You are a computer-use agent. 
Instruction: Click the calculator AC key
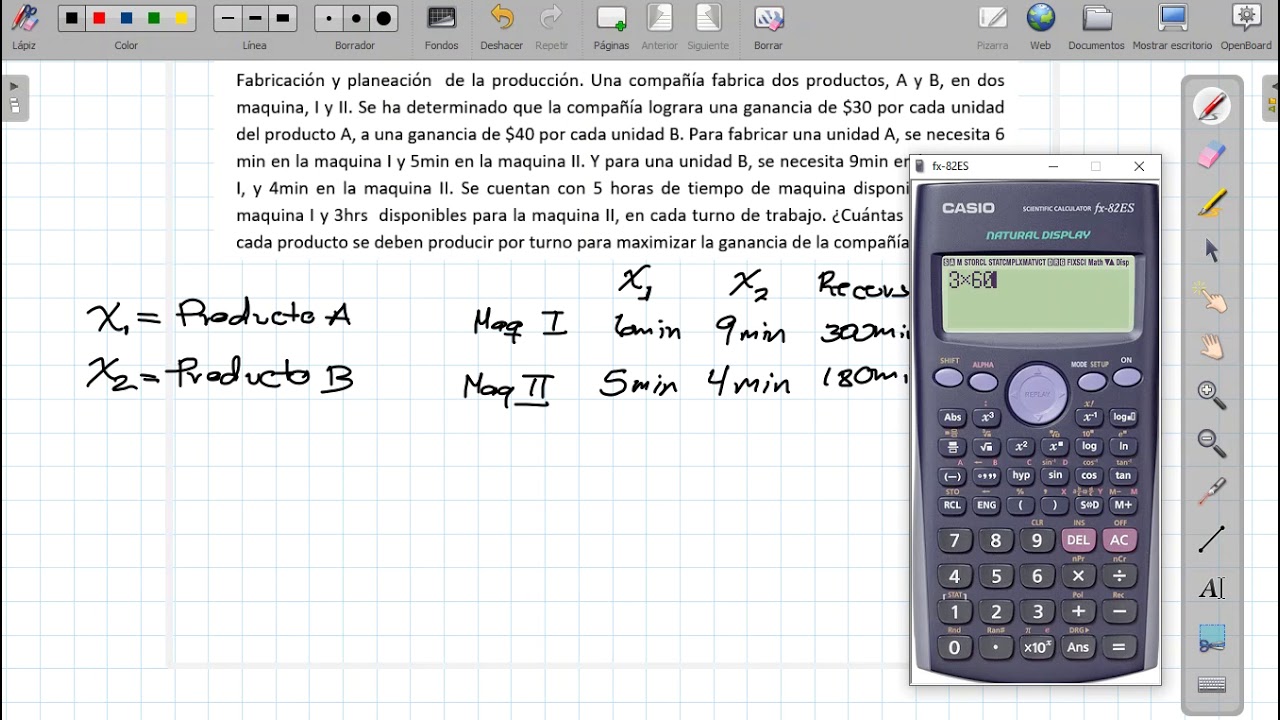click(x=1119, y=540)
